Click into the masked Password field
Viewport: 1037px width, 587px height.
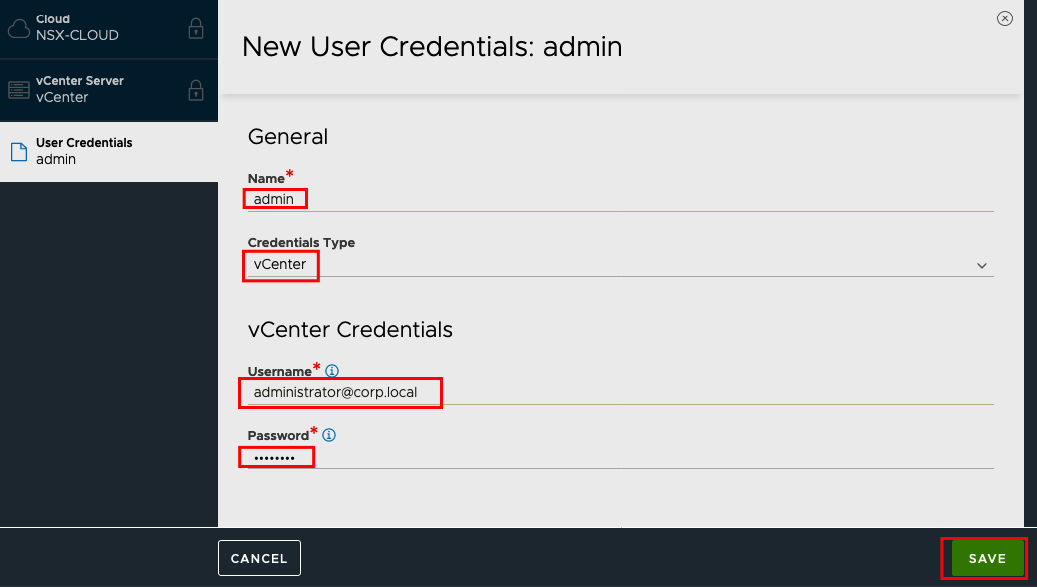[x=620, y=457]
